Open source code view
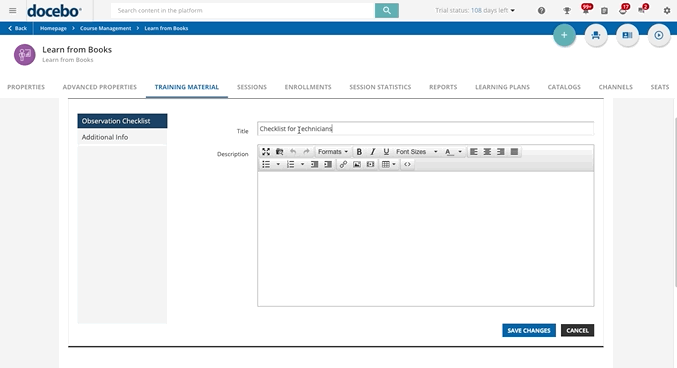 [407, 164]
